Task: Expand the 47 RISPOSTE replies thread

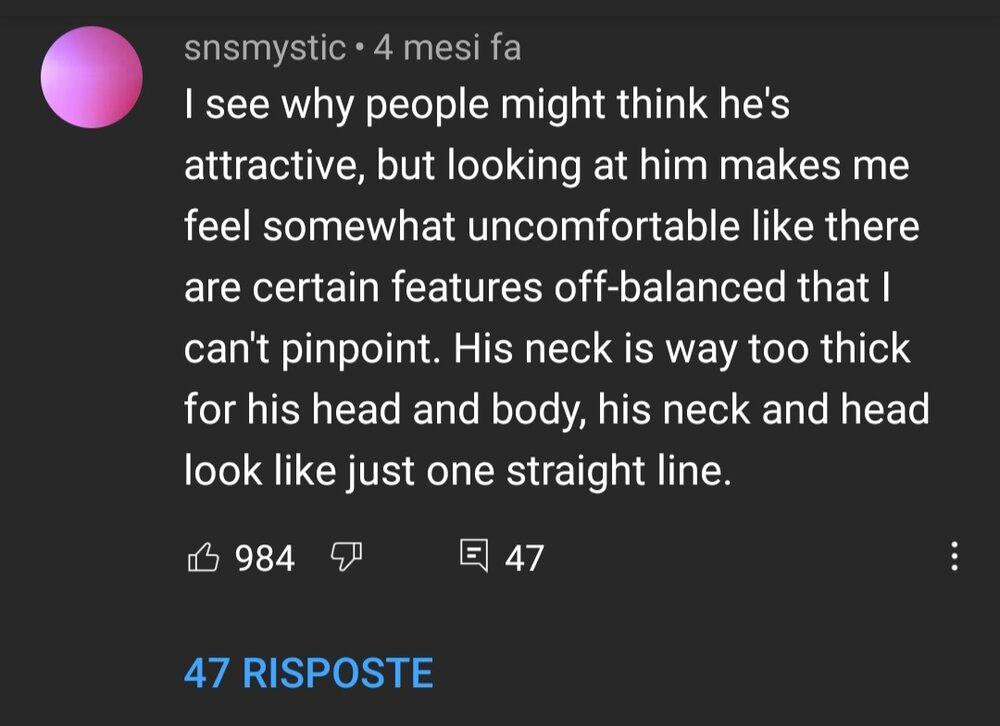Action: click(308, 673)
